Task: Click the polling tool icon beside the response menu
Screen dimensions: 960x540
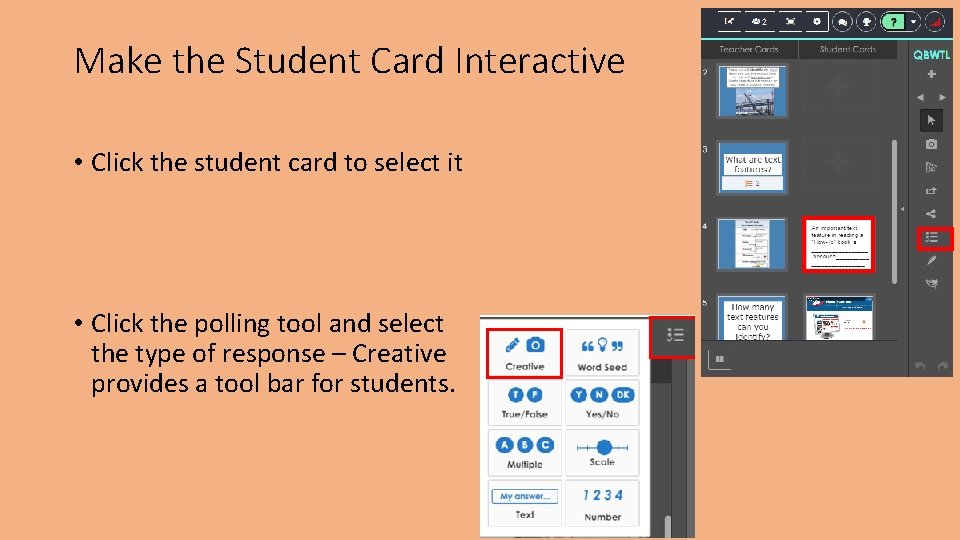Action: (674, 336)
